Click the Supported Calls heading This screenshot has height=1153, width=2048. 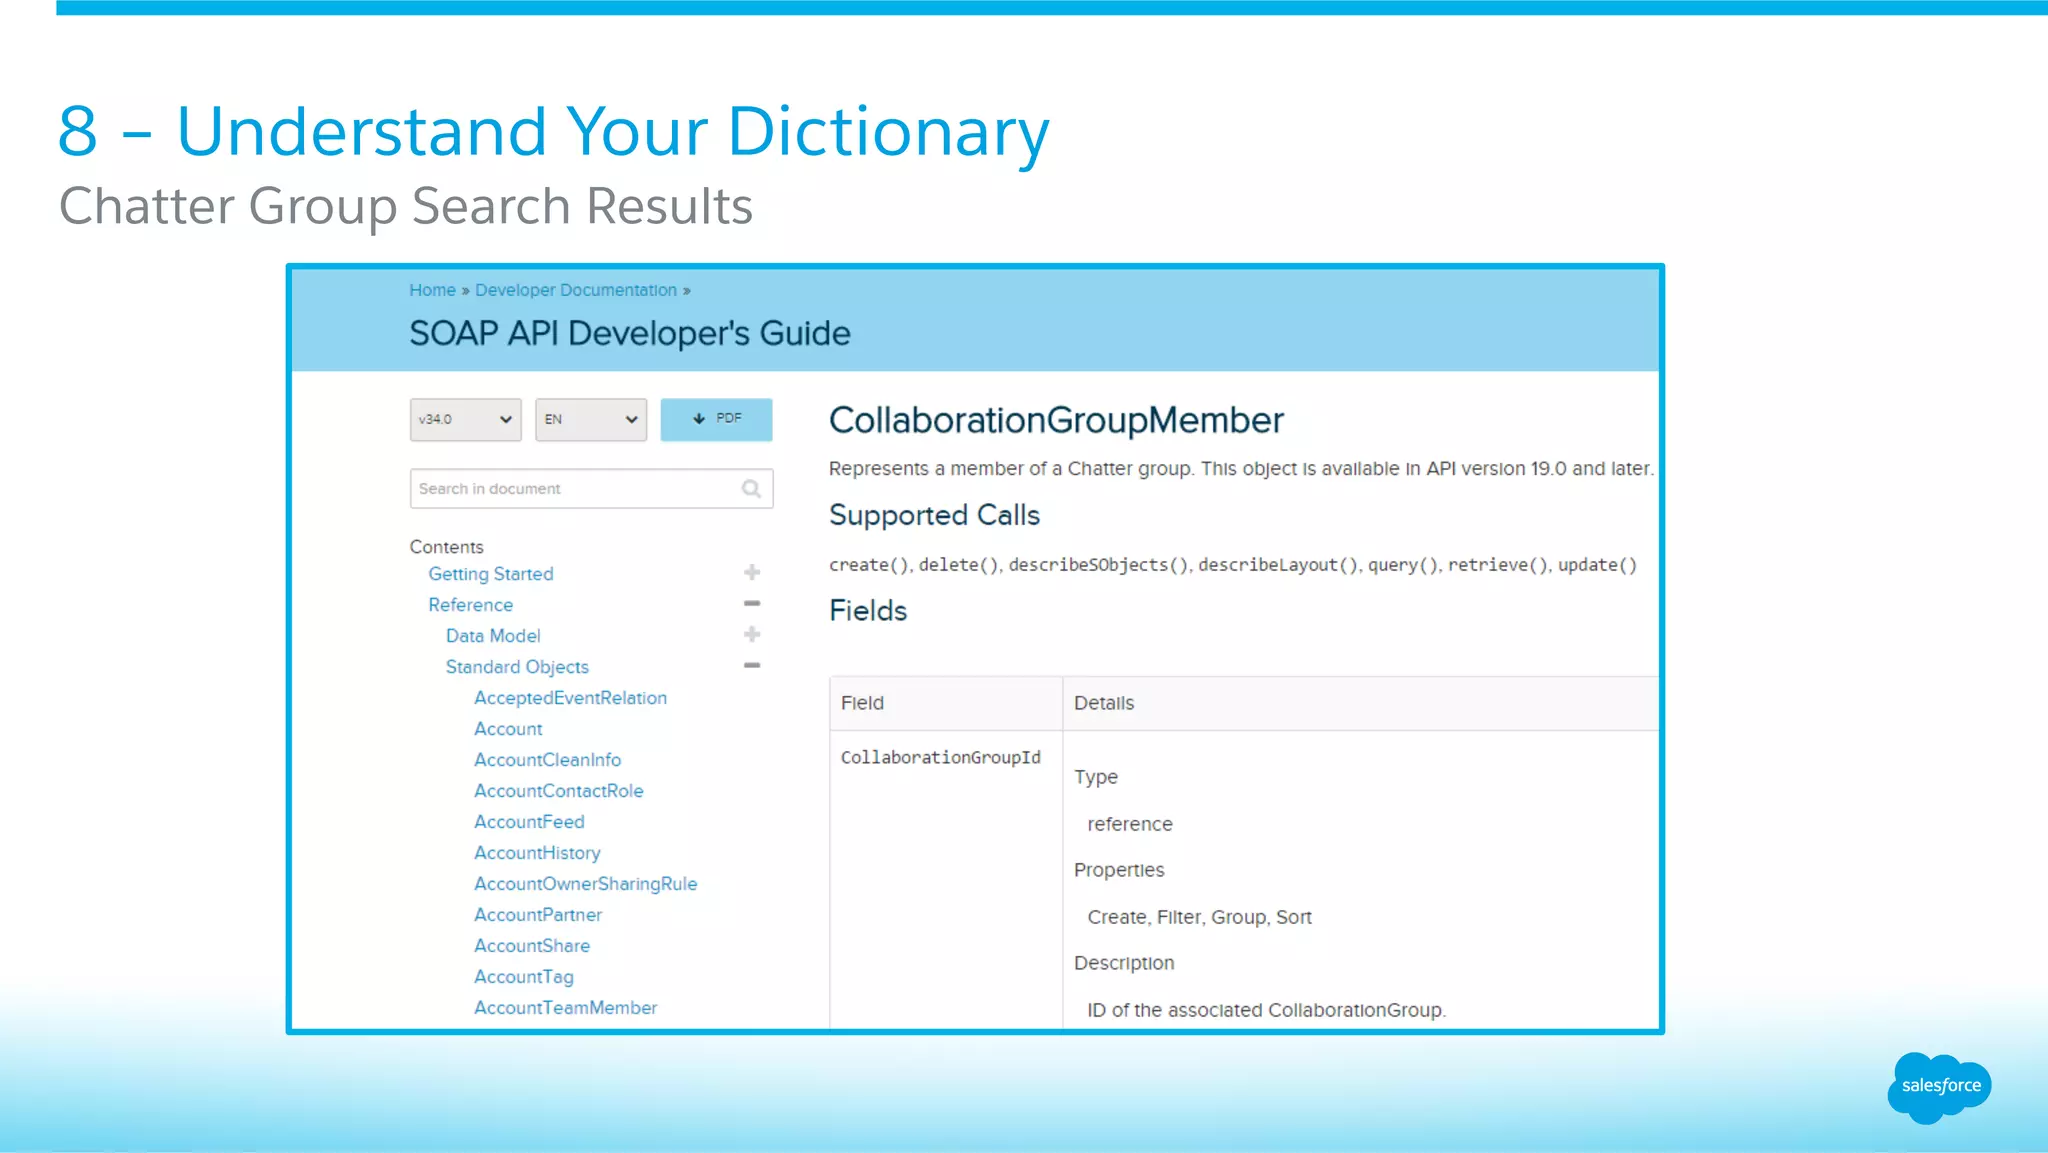[934, 515]
